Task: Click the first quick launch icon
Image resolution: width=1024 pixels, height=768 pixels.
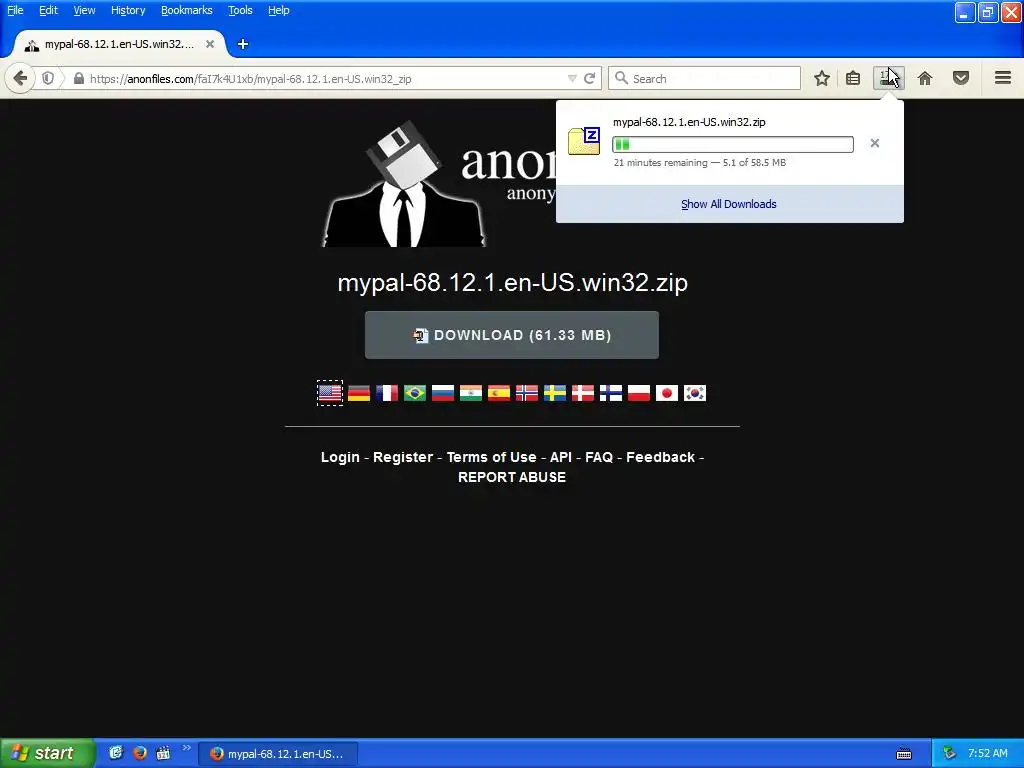Action: click(116, 753)
